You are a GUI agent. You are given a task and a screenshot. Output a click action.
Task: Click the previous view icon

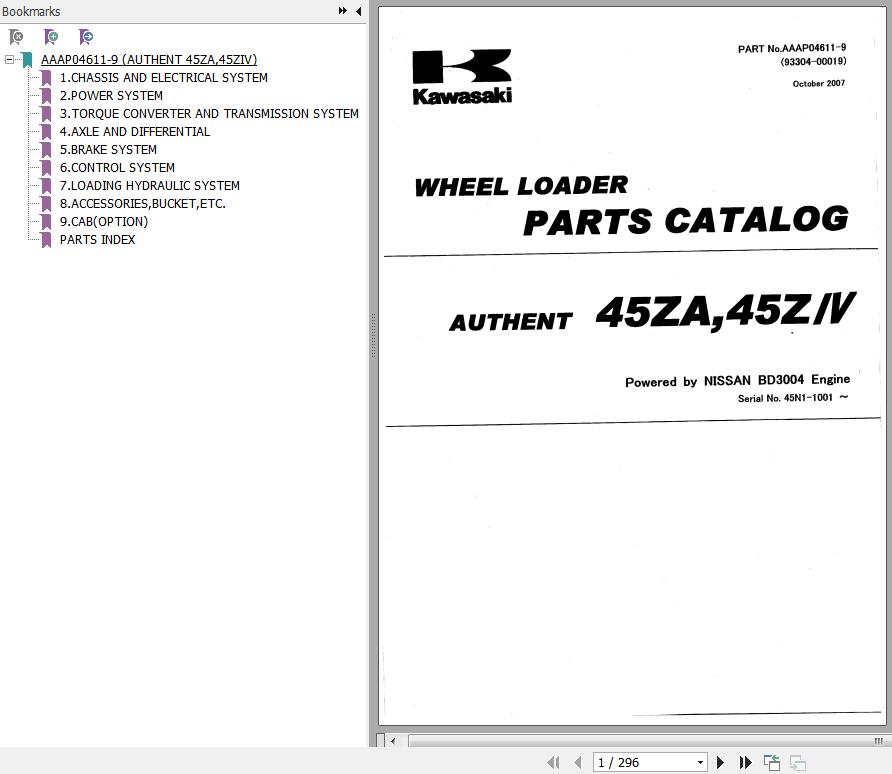point(772,762)
